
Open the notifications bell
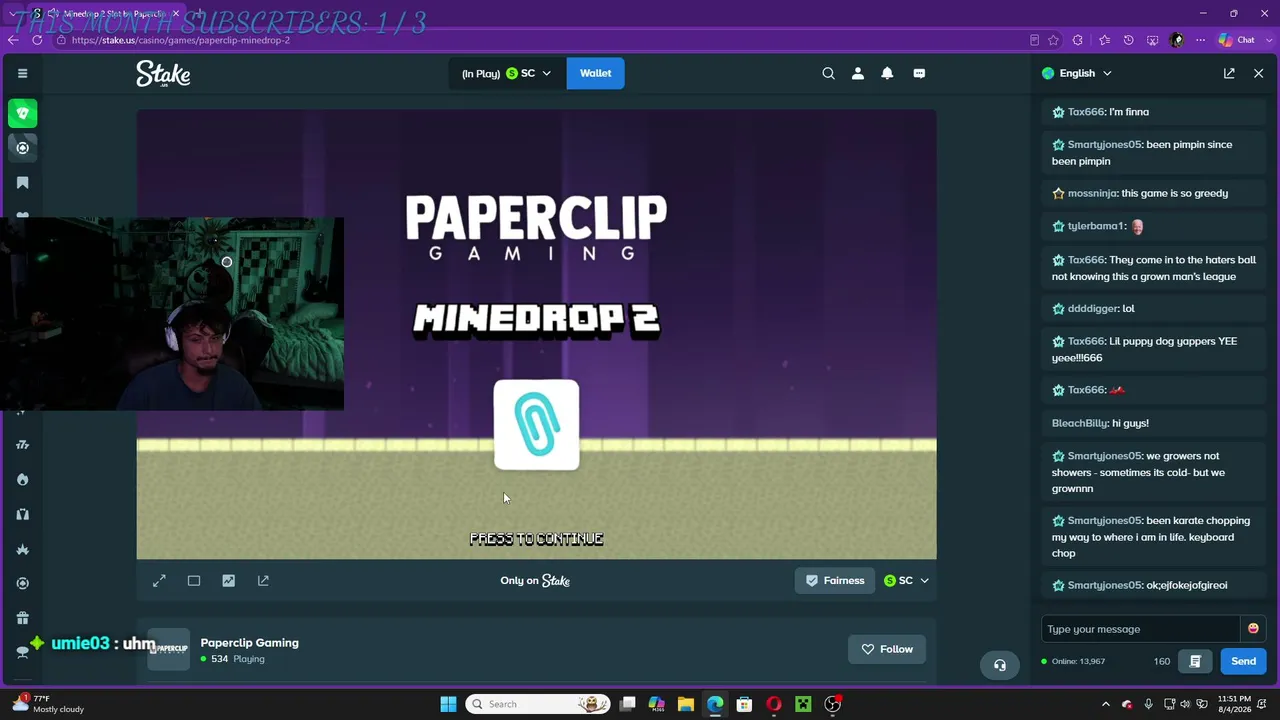(887, 73)
